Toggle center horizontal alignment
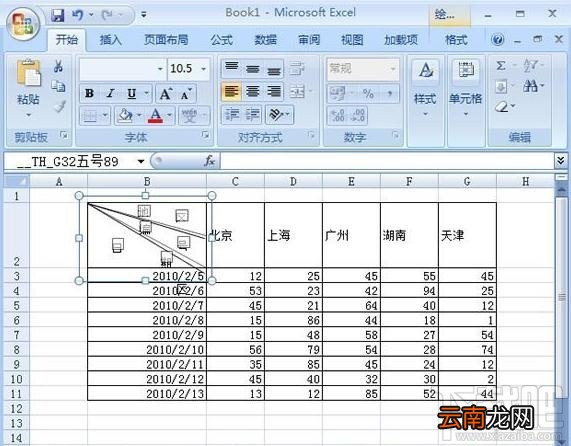Image resolution: width=571 pixels, height=446 pixels. [x=252, y=91]
